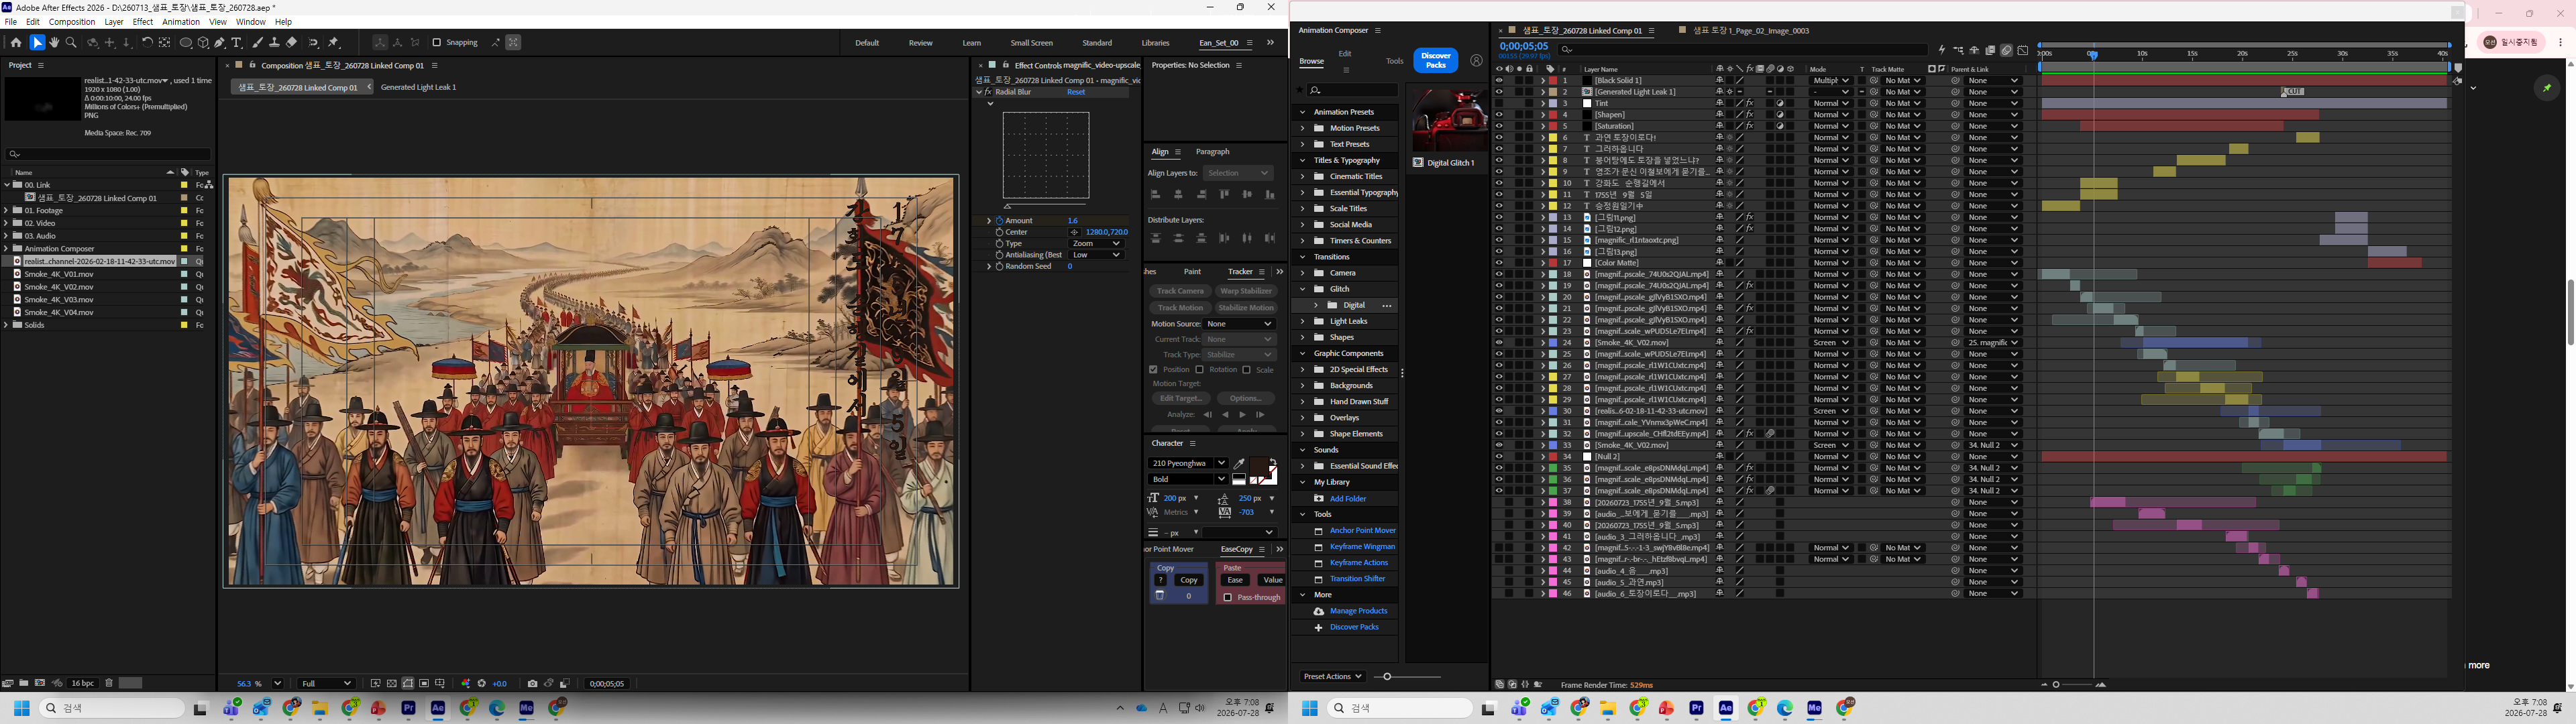This screenshot has height=724, width=2576.
Task: Open the Animation Composer user account icon
Action: [1476, 61]
